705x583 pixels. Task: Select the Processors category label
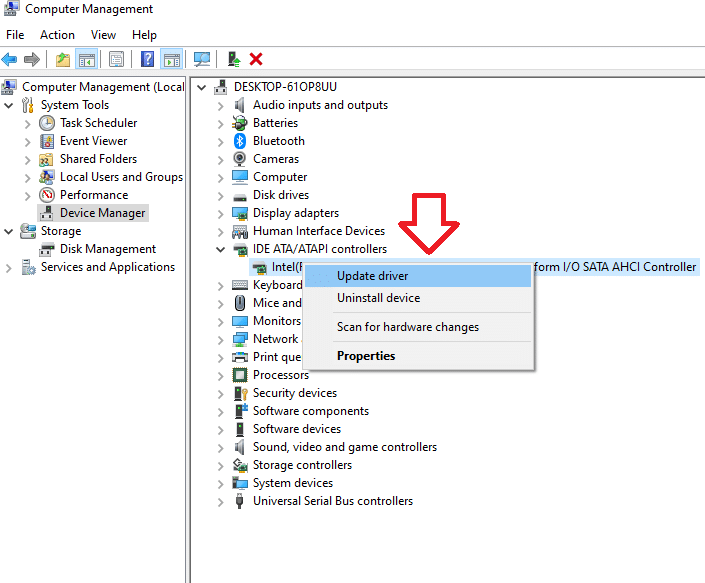point(281,375)
